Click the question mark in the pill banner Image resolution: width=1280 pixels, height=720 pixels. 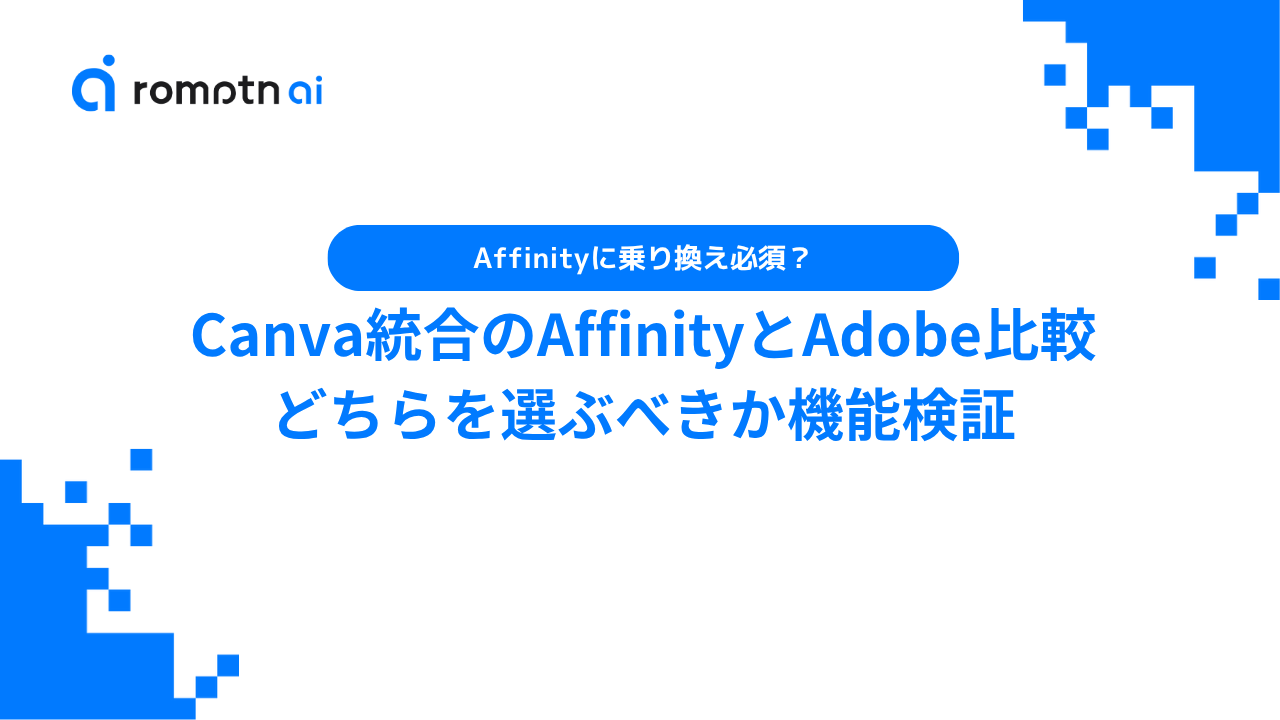(799, 258)
